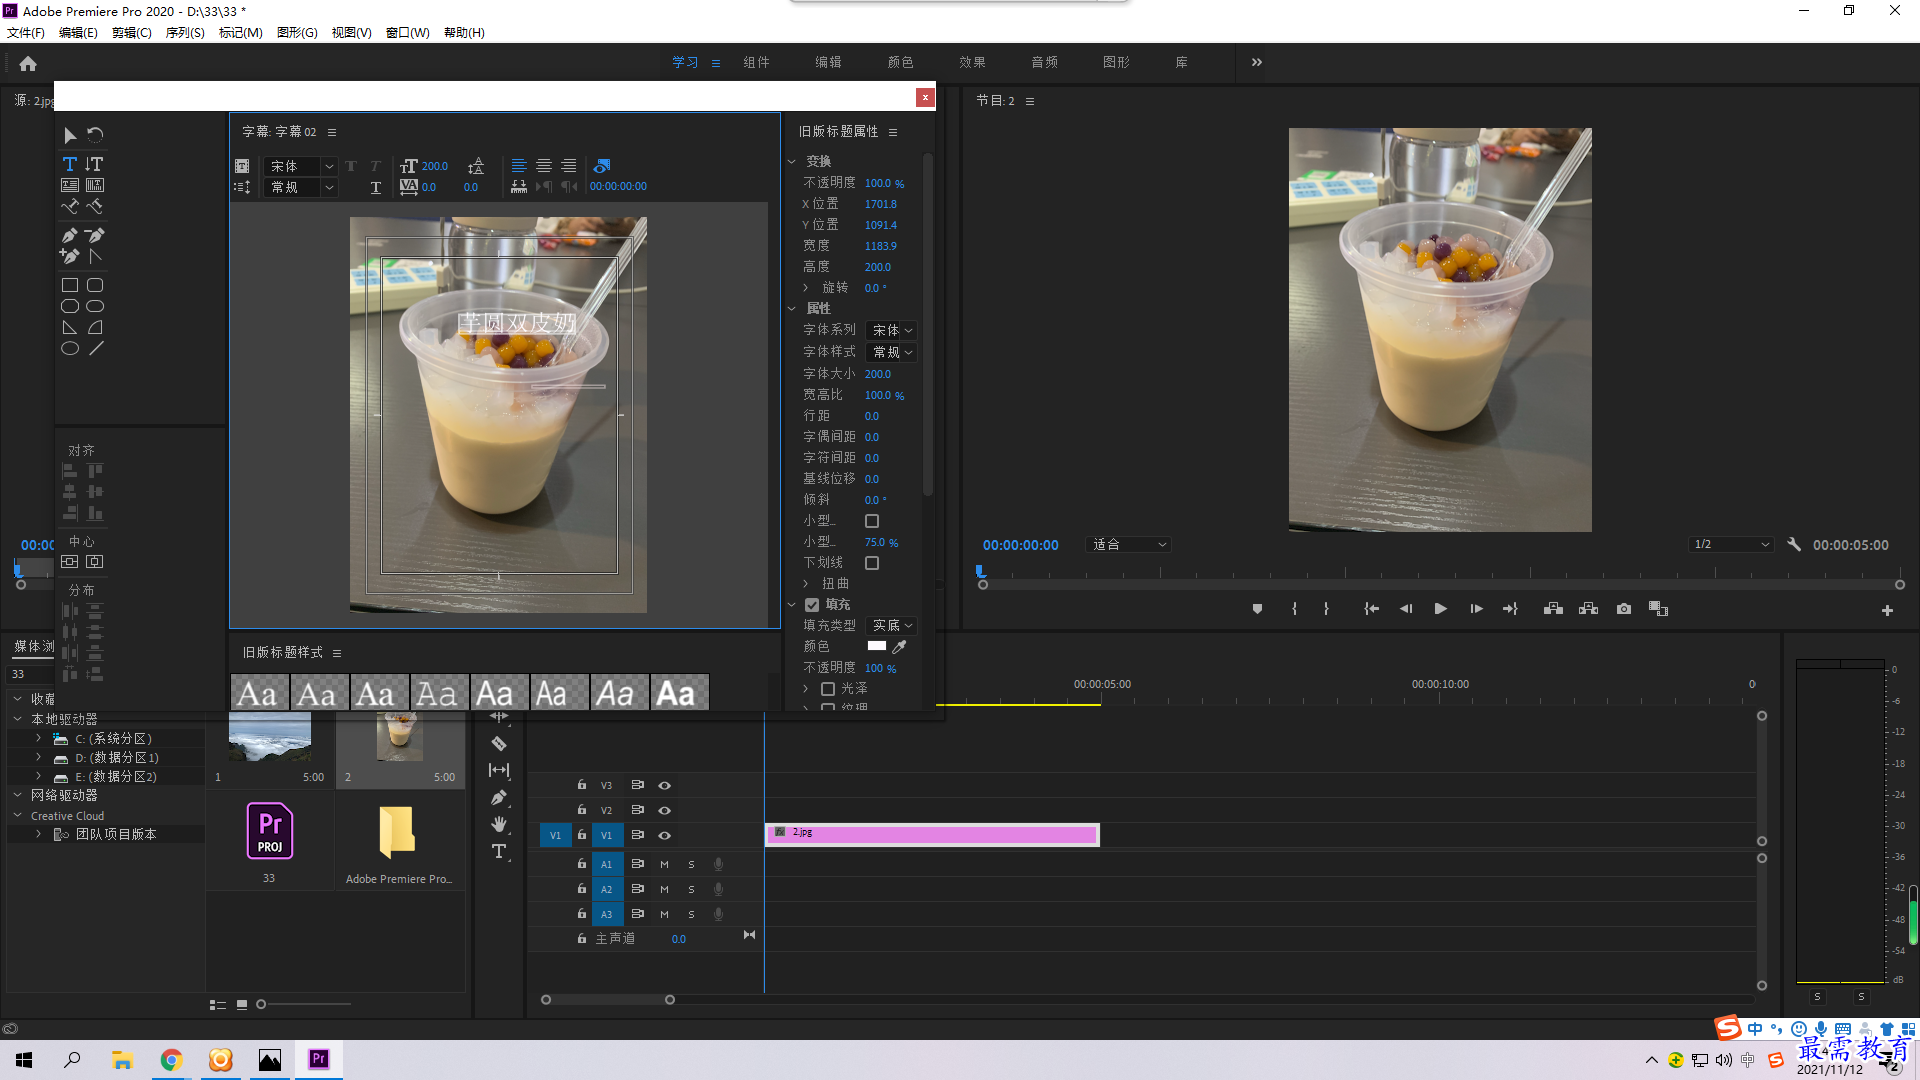
Task: Toggle the underline checkbox
Action: [x=872, y=563]
